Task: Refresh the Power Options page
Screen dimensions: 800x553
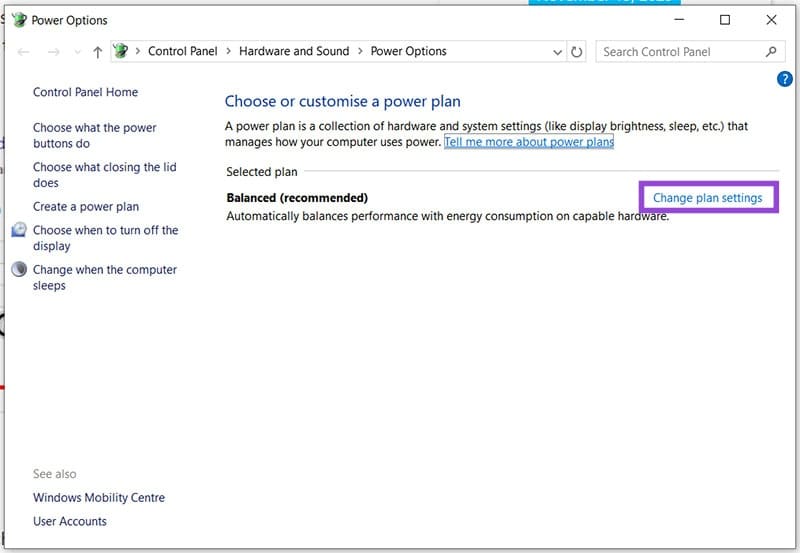Action: coord(577,52)
